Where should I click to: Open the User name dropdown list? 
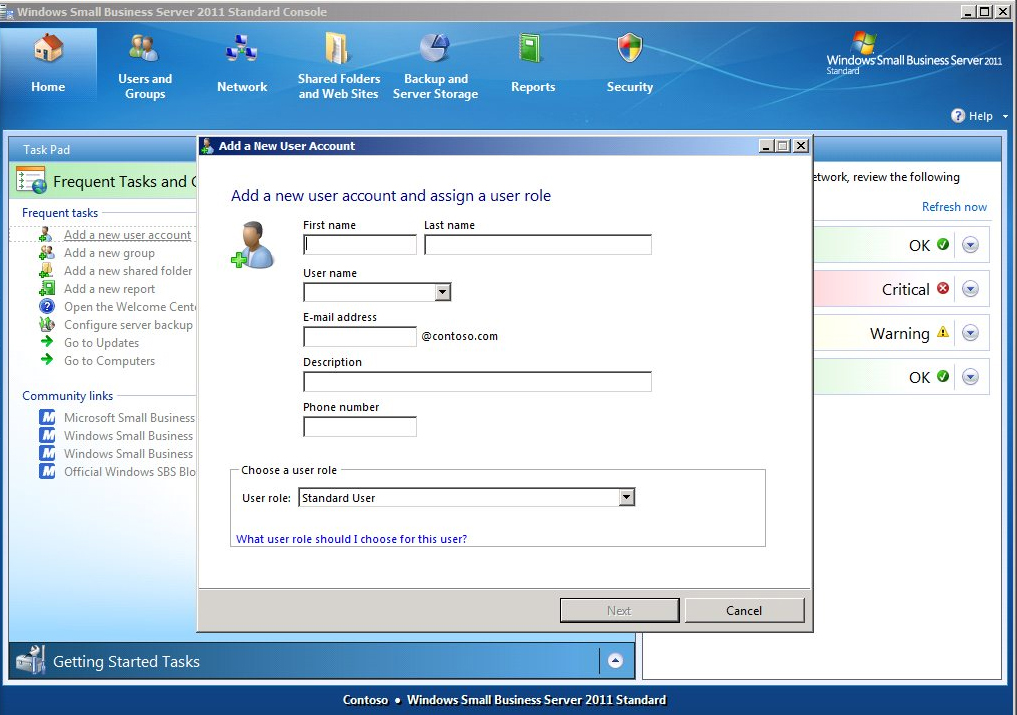[x=442, y=293]
